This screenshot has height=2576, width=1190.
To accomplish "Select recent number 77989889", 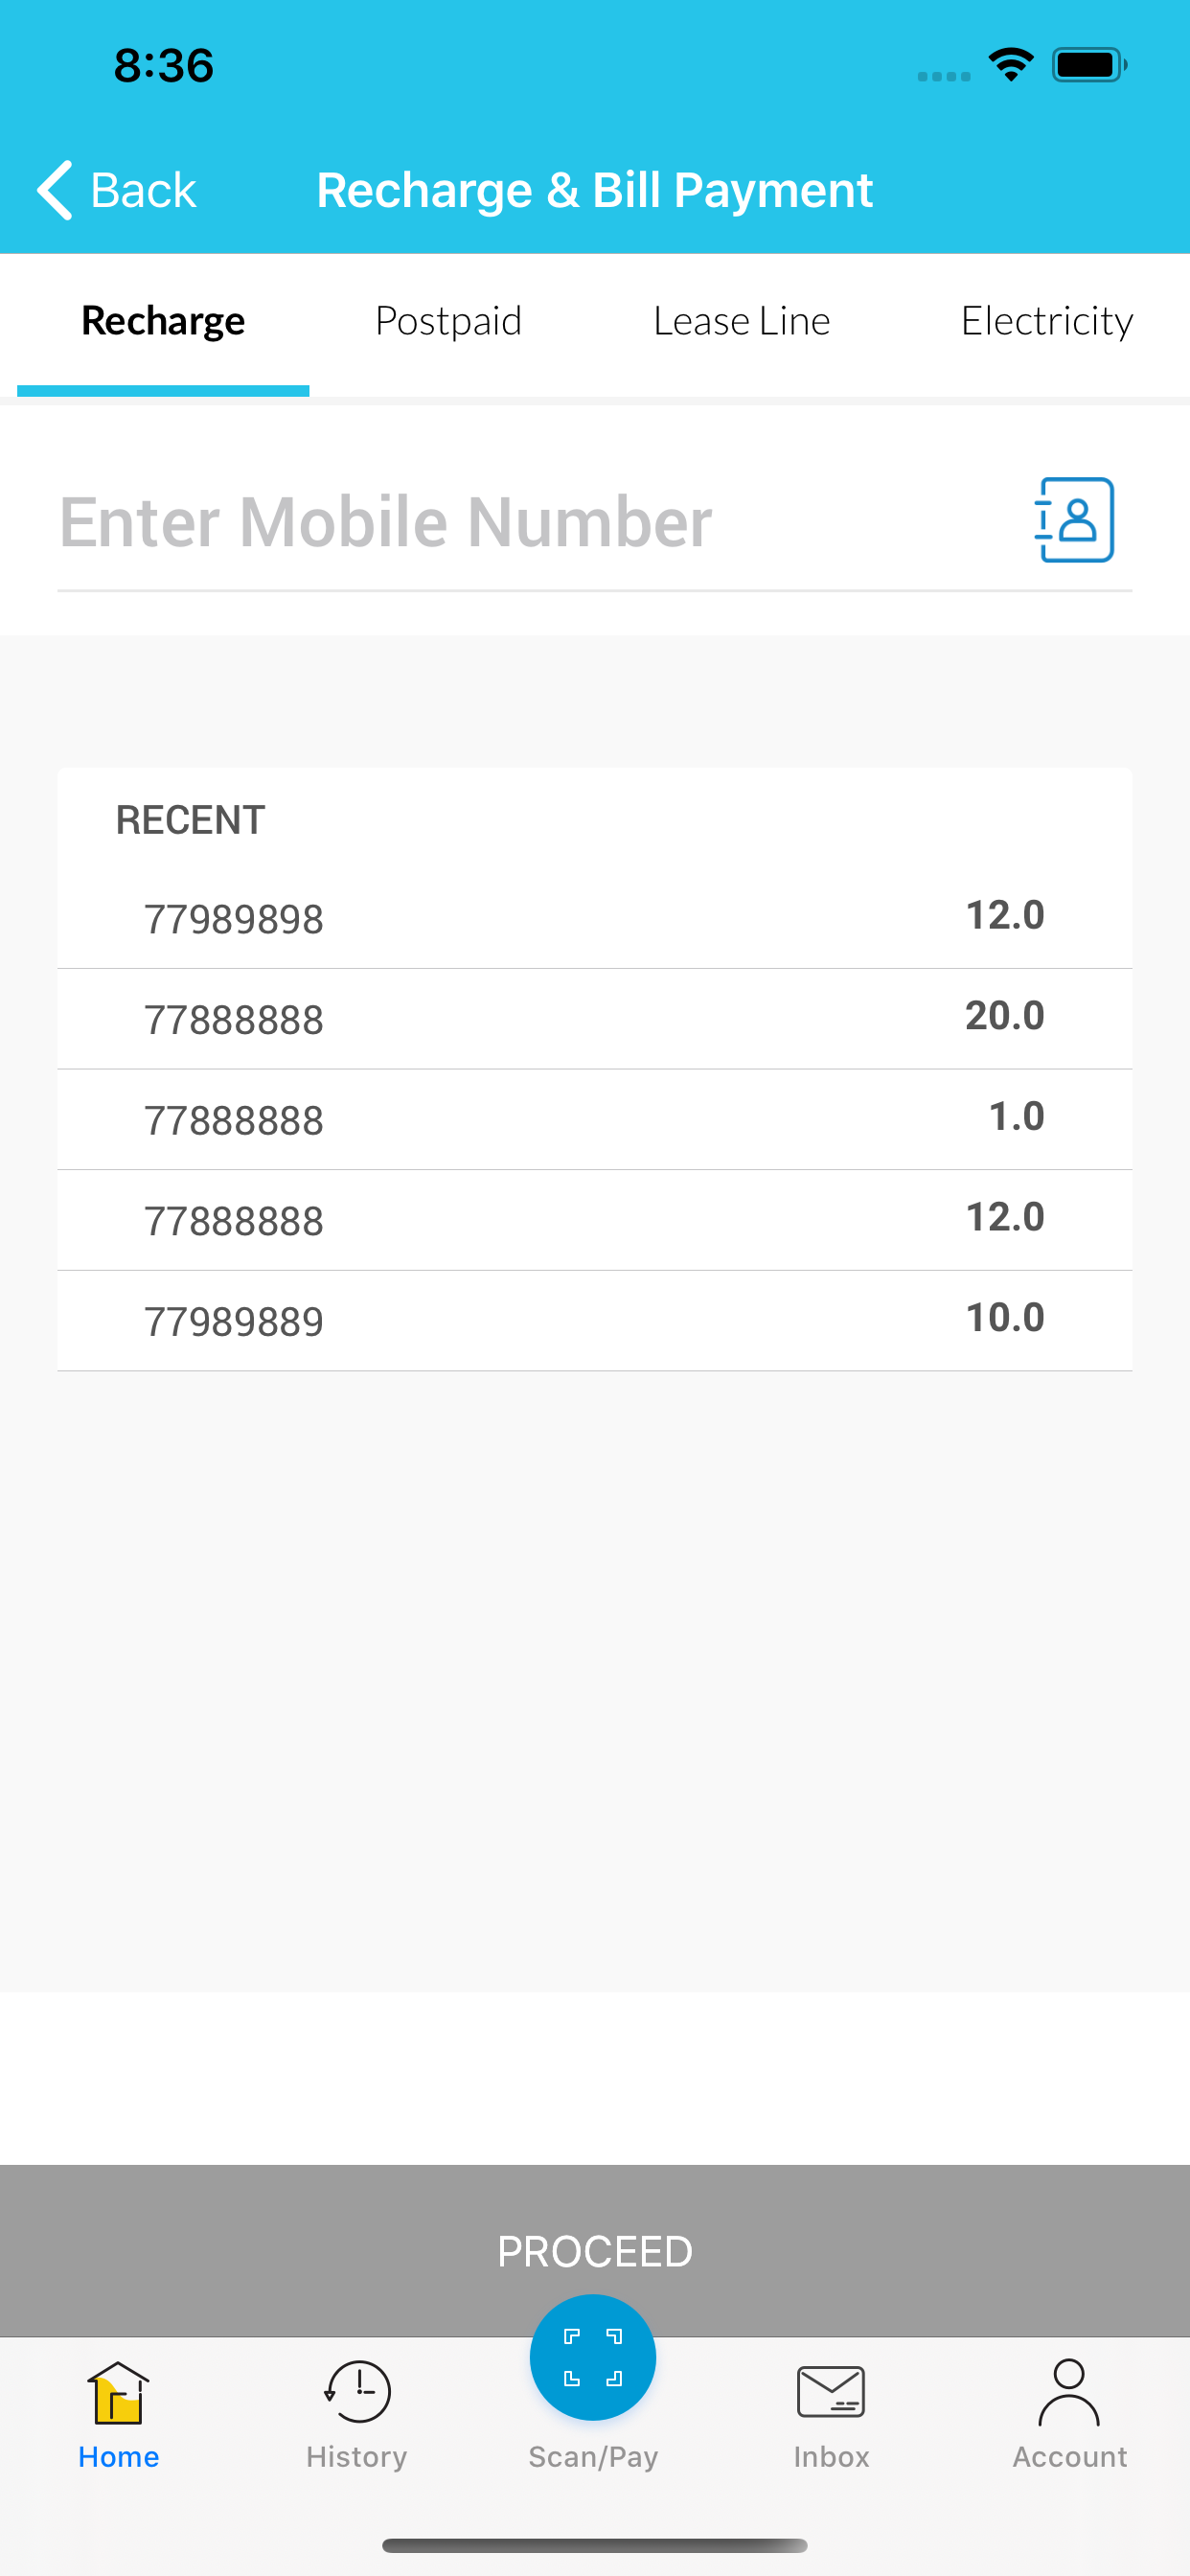I will click(x=595, y=1321).
